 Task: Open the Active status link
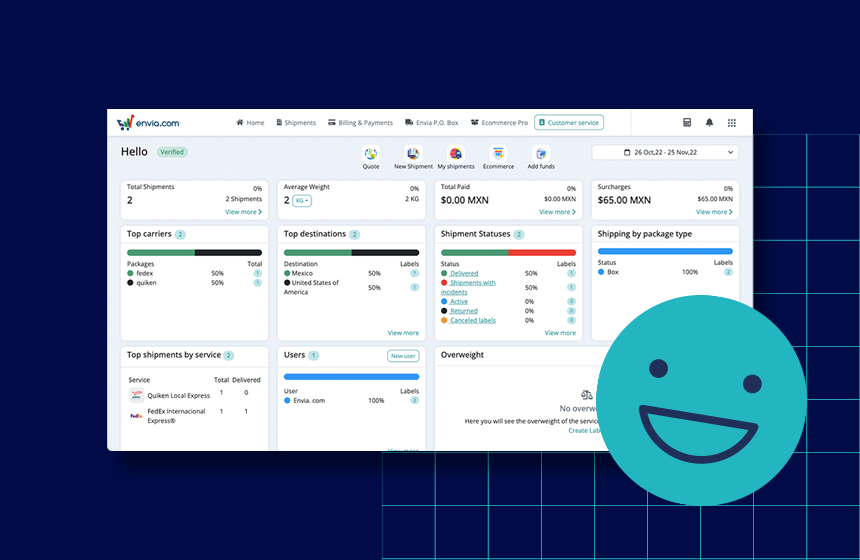pyautogui.click(x=459, y=302)
